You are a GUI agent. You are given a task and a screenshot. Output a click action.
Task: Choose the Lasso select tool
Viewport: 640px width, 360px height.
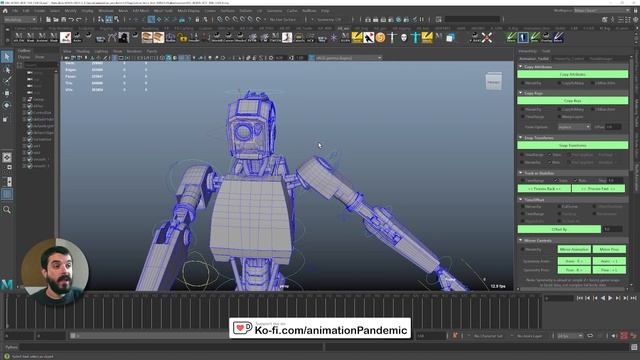click(7, 70)
